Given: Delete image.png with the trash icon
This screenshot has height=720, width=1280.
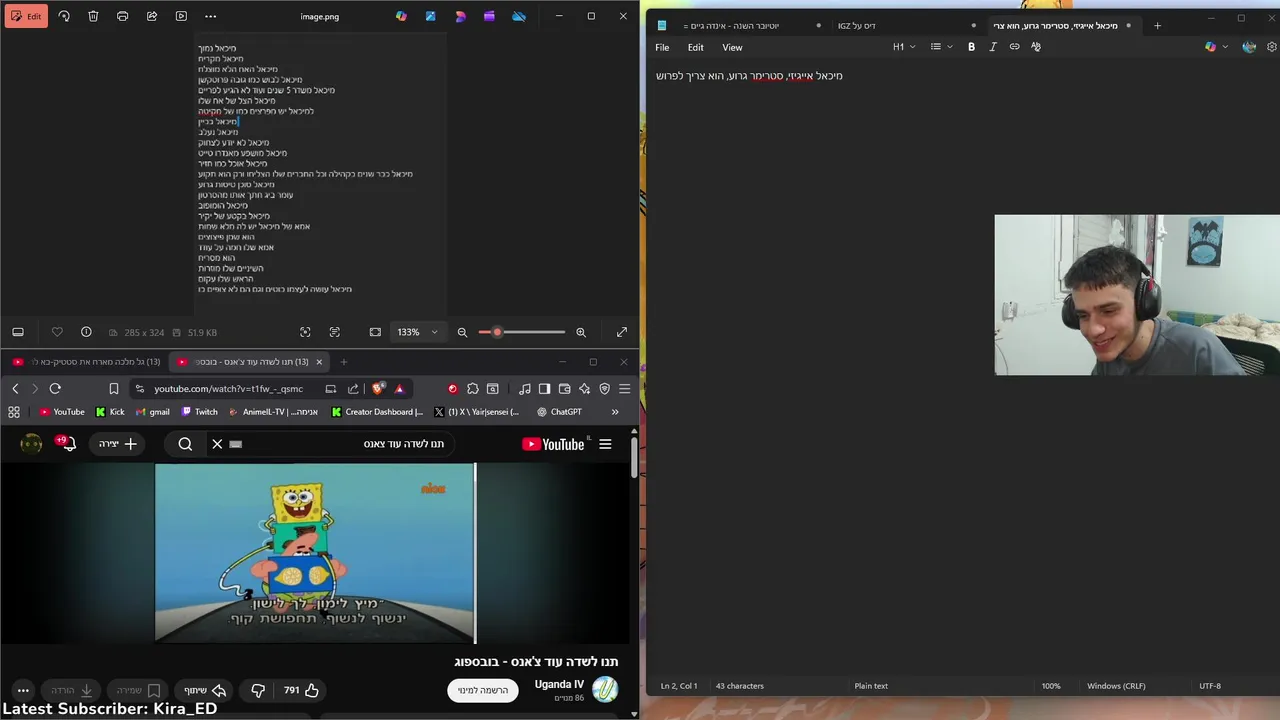Looking at the screenshot, I should coord(93,16).
